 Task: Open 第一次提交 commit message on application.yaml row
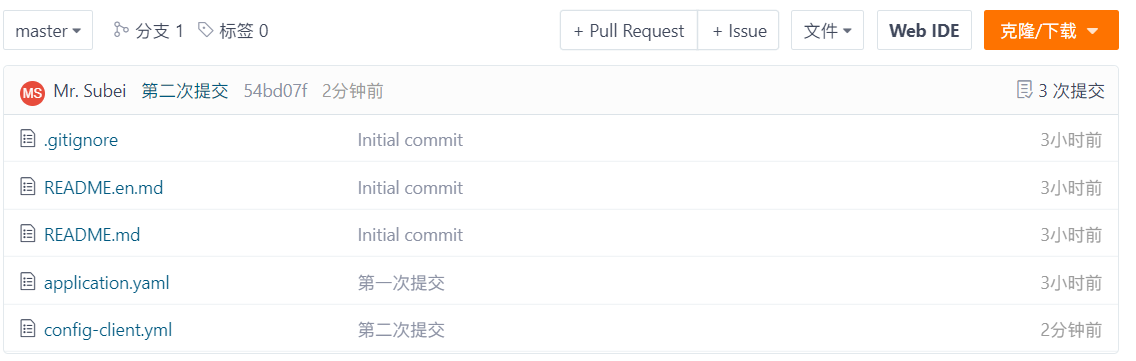point(401,283)
